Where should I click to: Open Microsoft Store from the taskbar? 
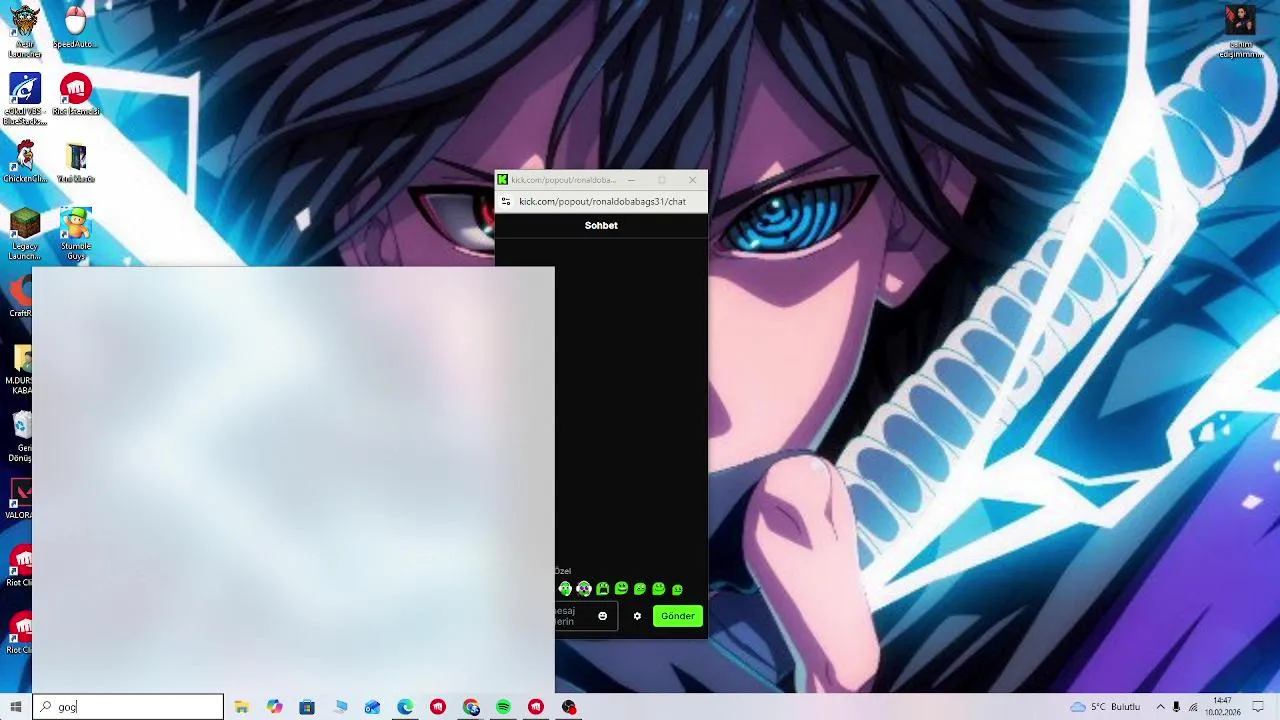click(x=307, y=707)
